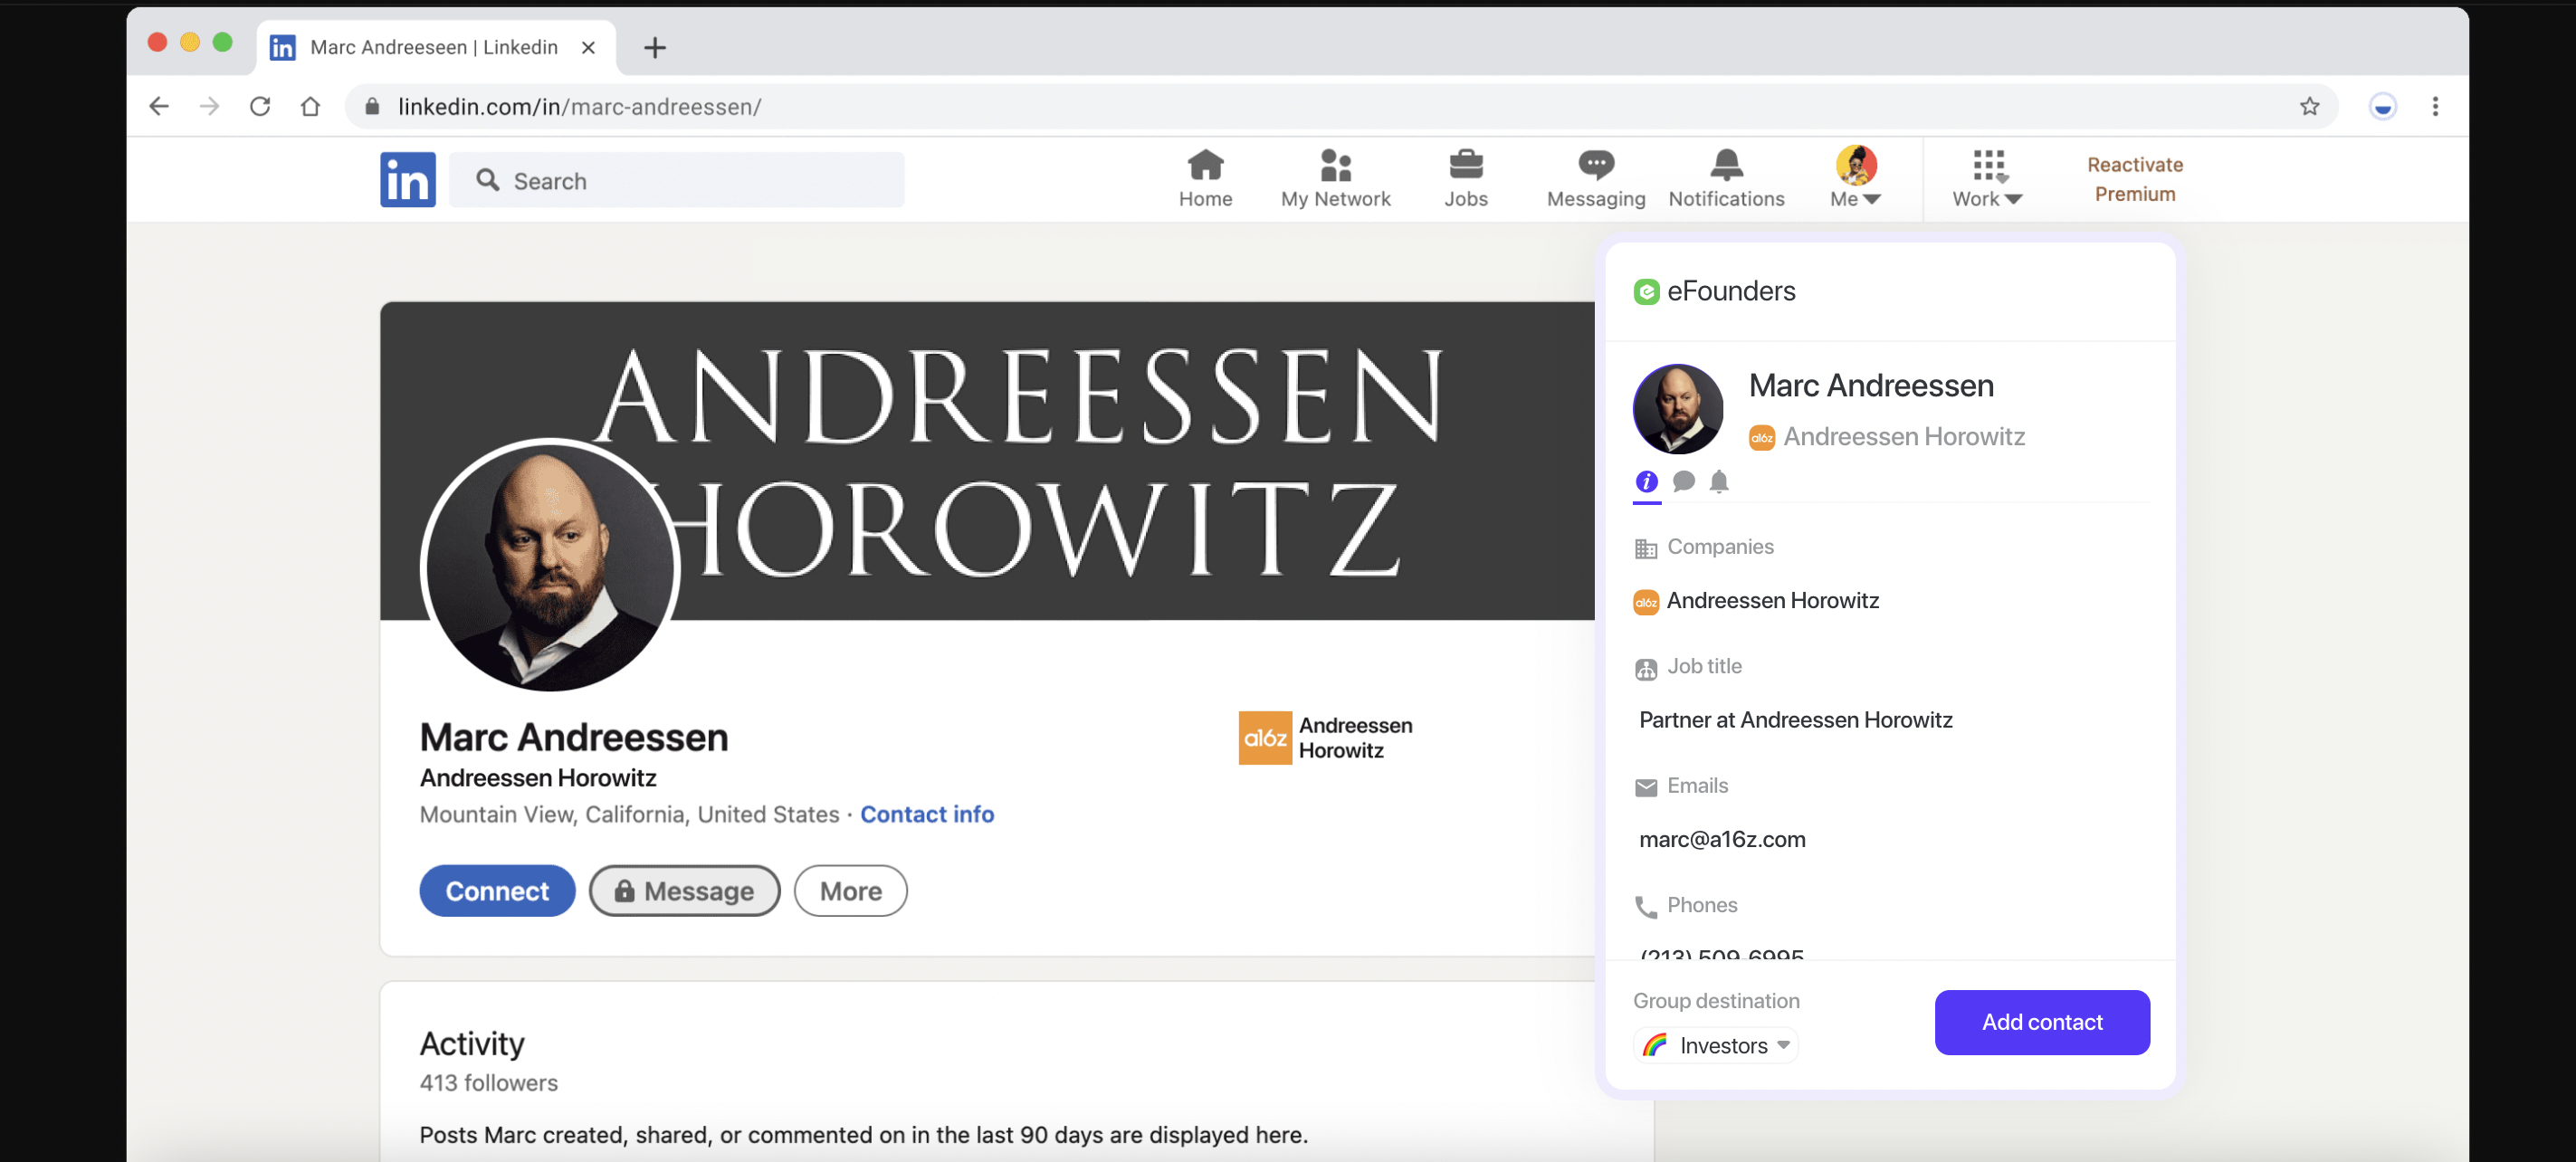Click the Connect button
Viewport: 2576px width, 1162px height.
(x=497, y=890)
